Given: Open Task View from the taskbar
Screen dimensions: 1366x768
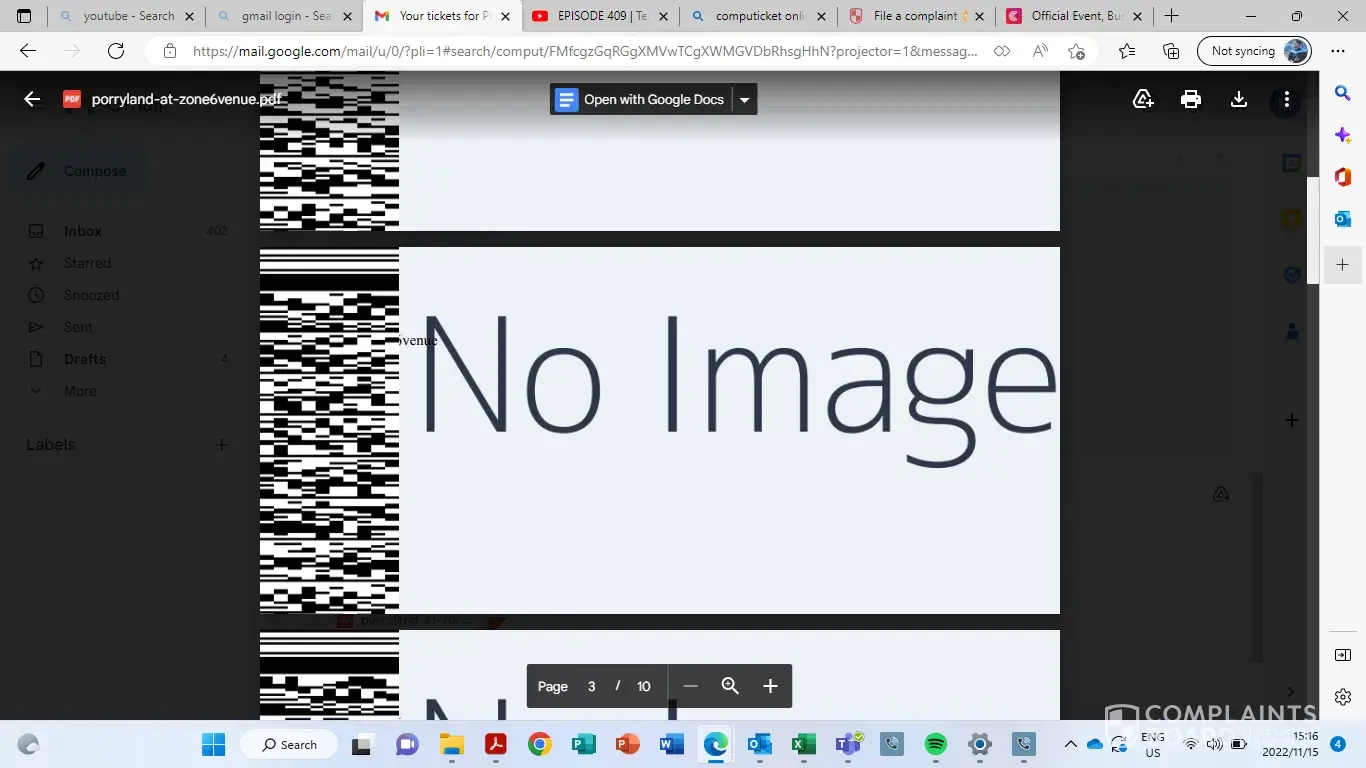Looking at the screenshot, I should 362,744.
